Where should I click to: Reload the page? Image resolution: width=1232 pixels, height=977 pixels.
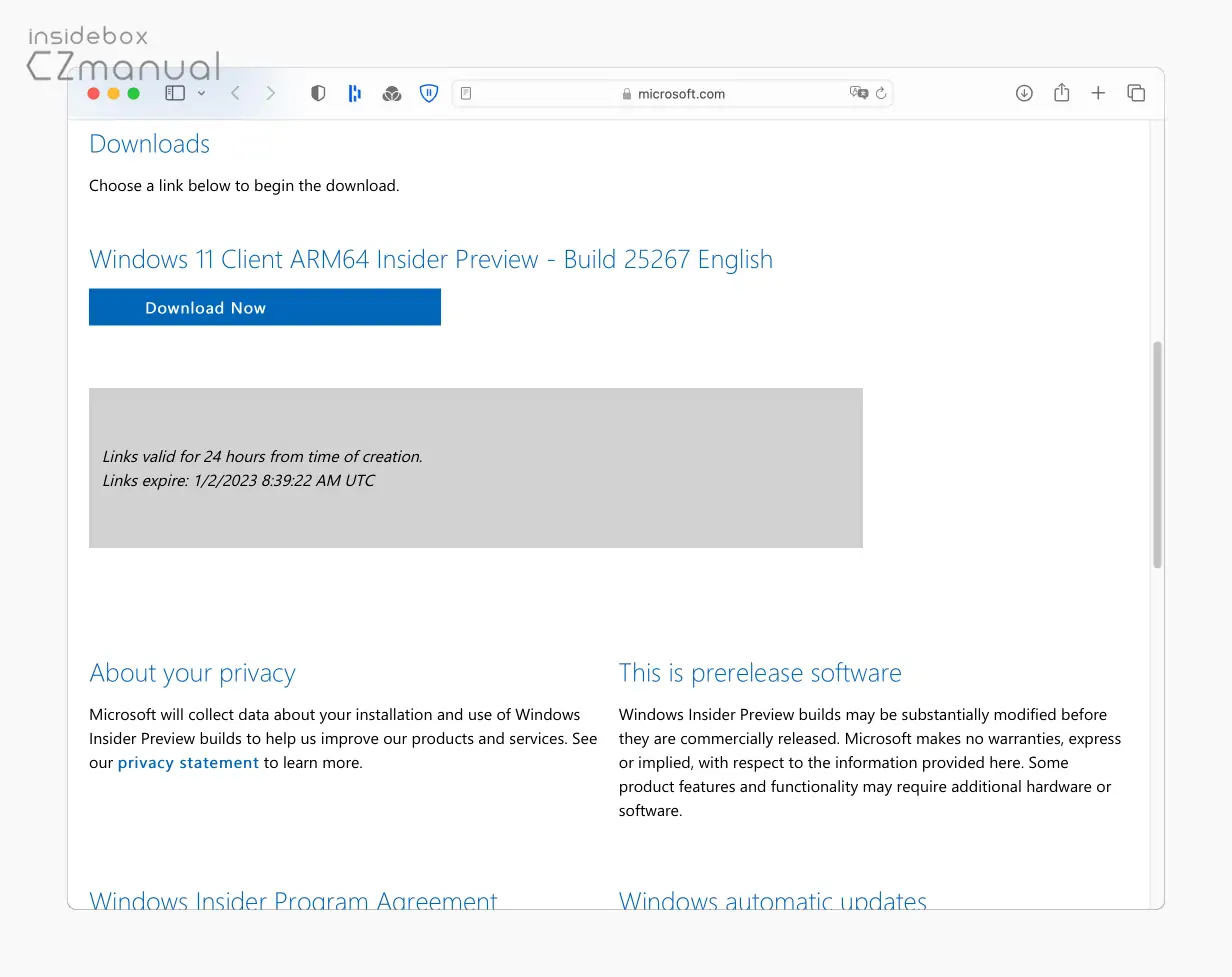click(881, 93)
